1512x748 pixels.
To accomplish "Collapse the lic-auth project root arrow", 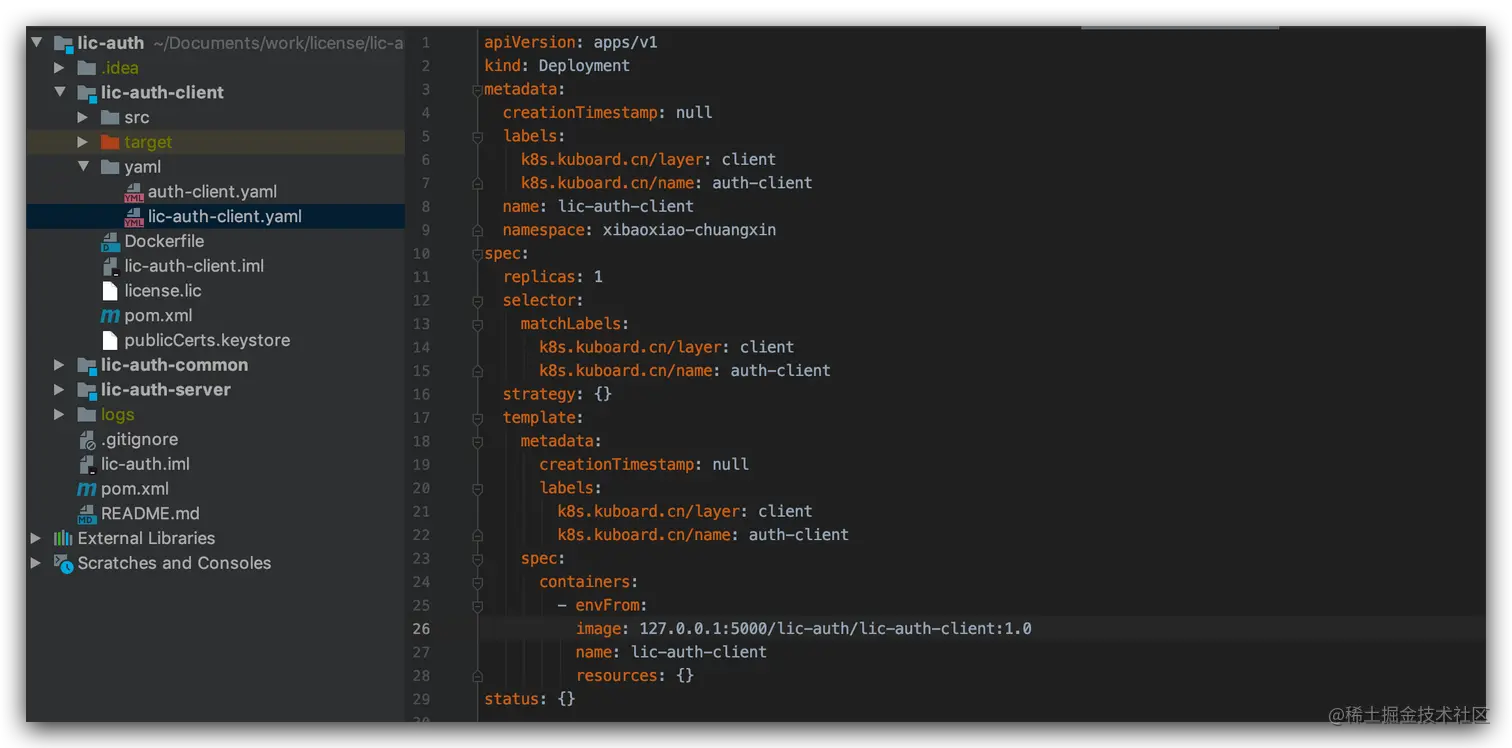I will 37,43.
